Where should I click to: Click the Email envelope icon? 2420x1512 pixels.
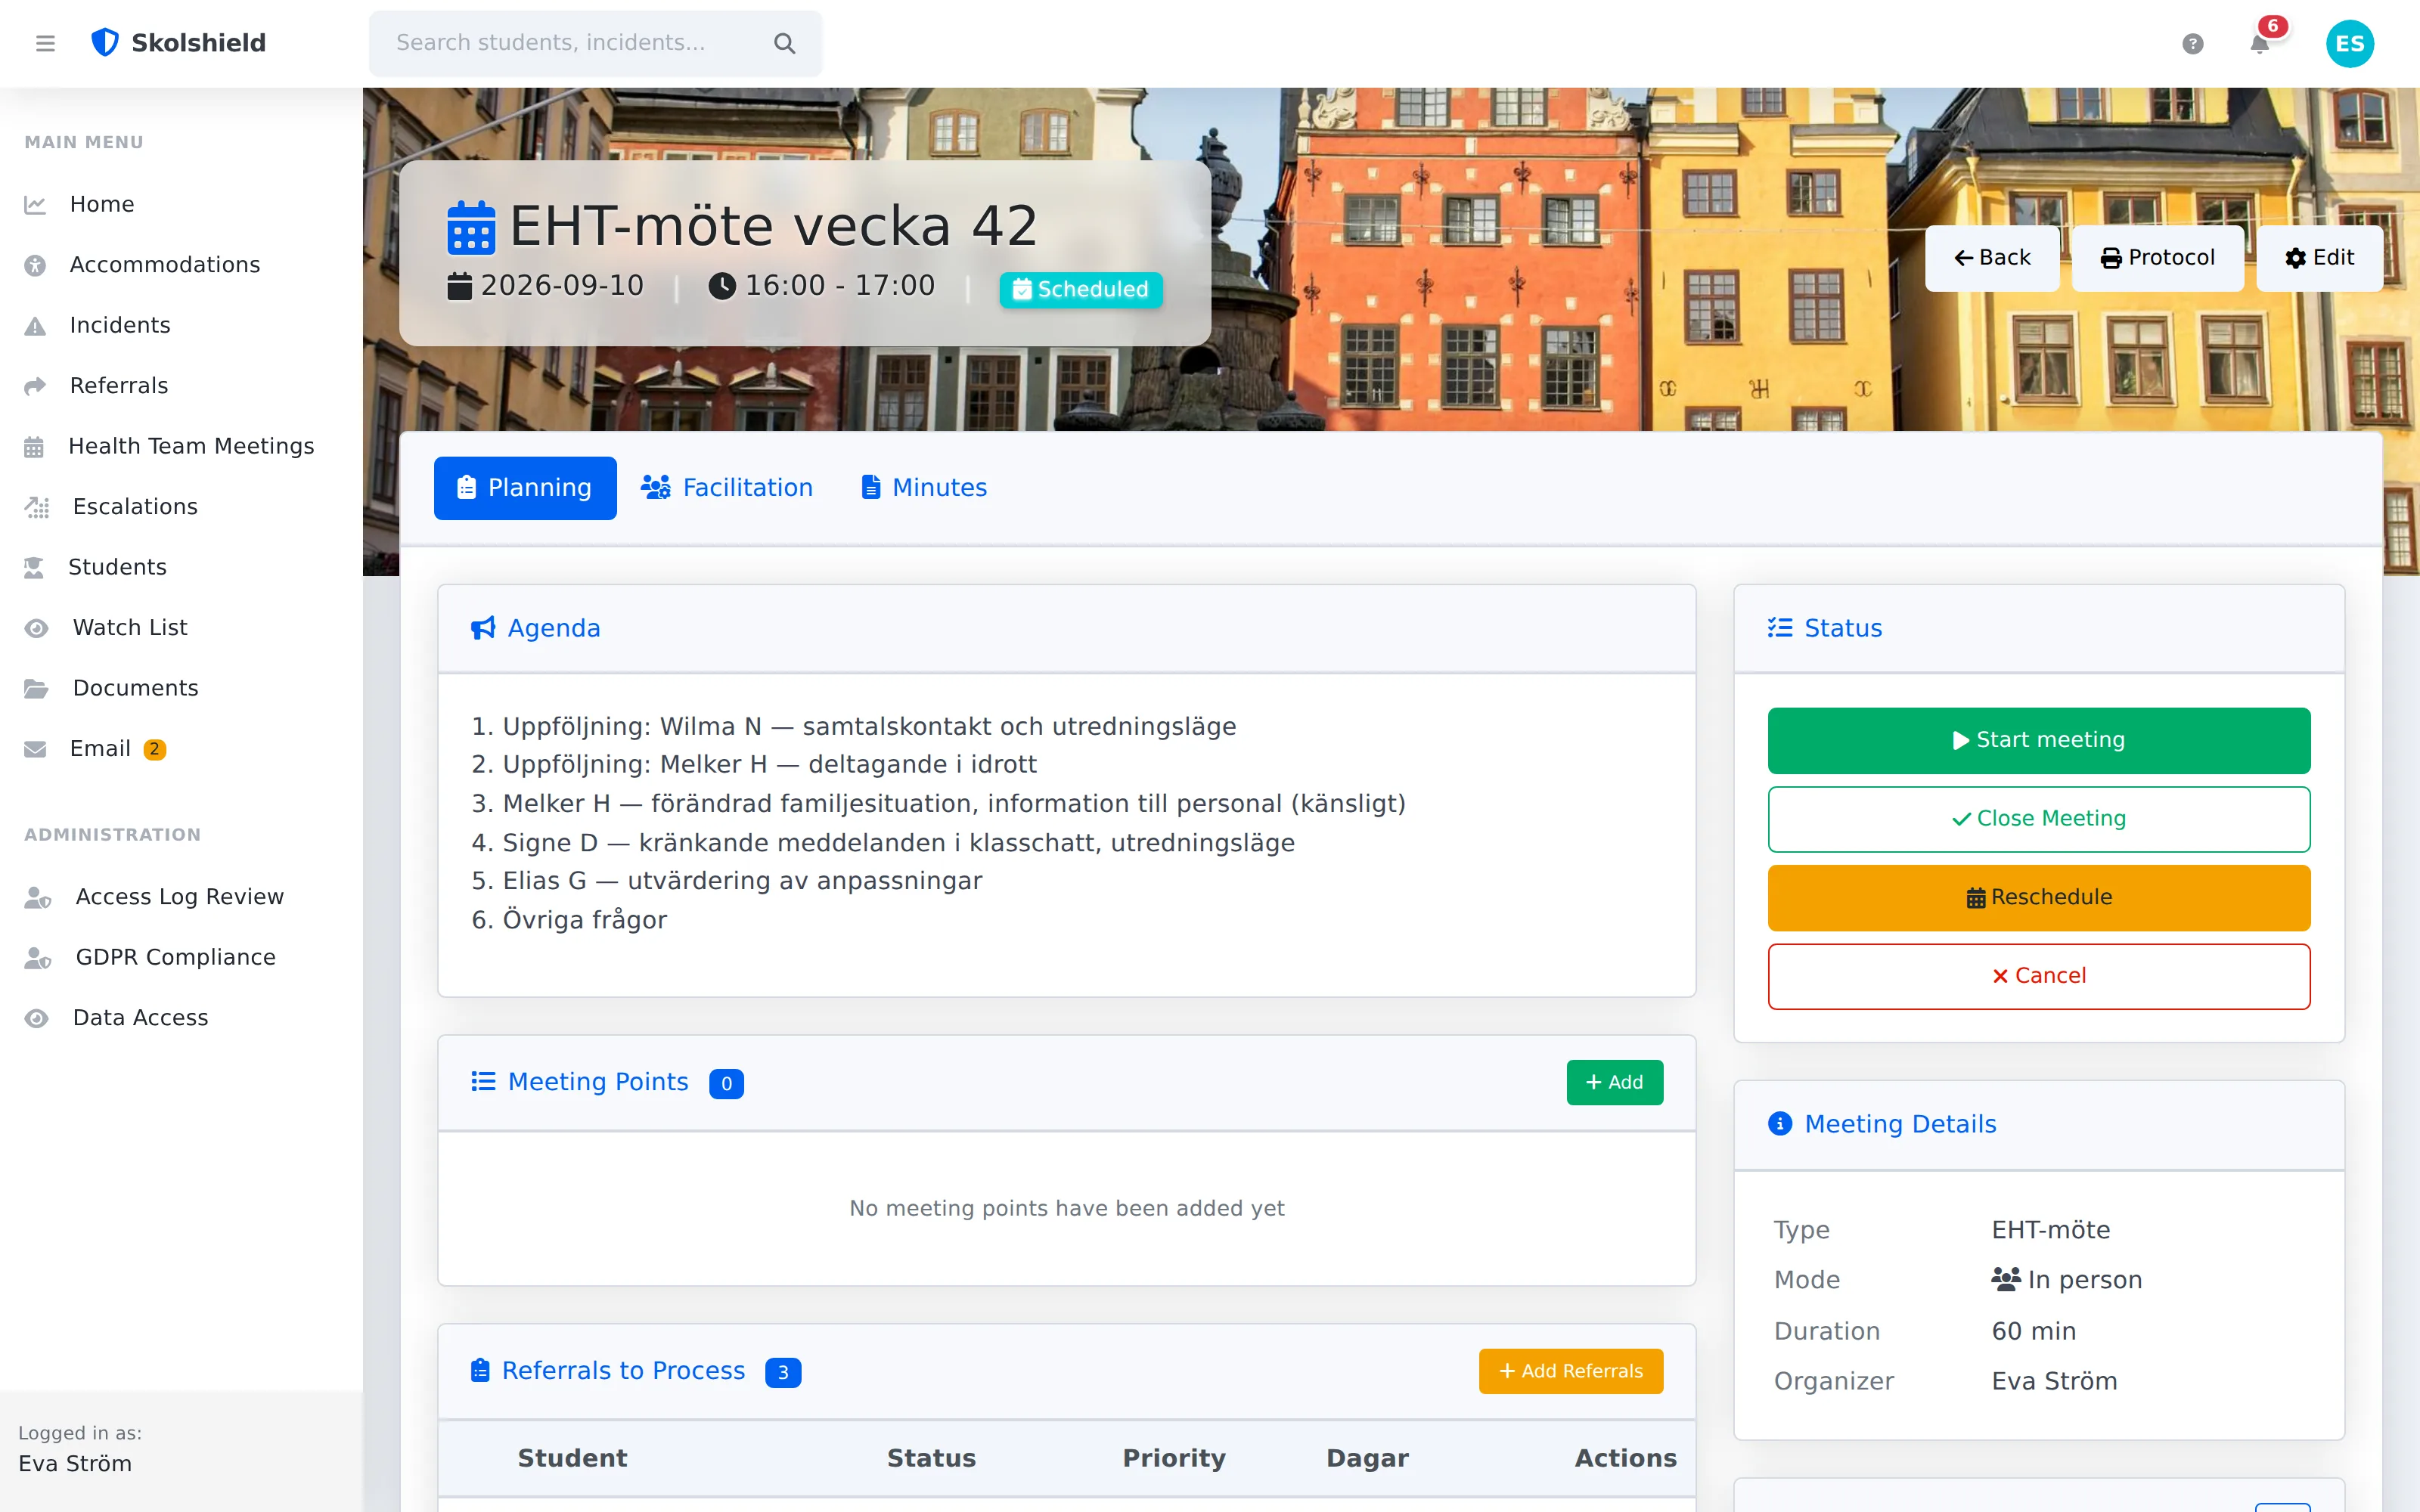click(x=35, y=749)
